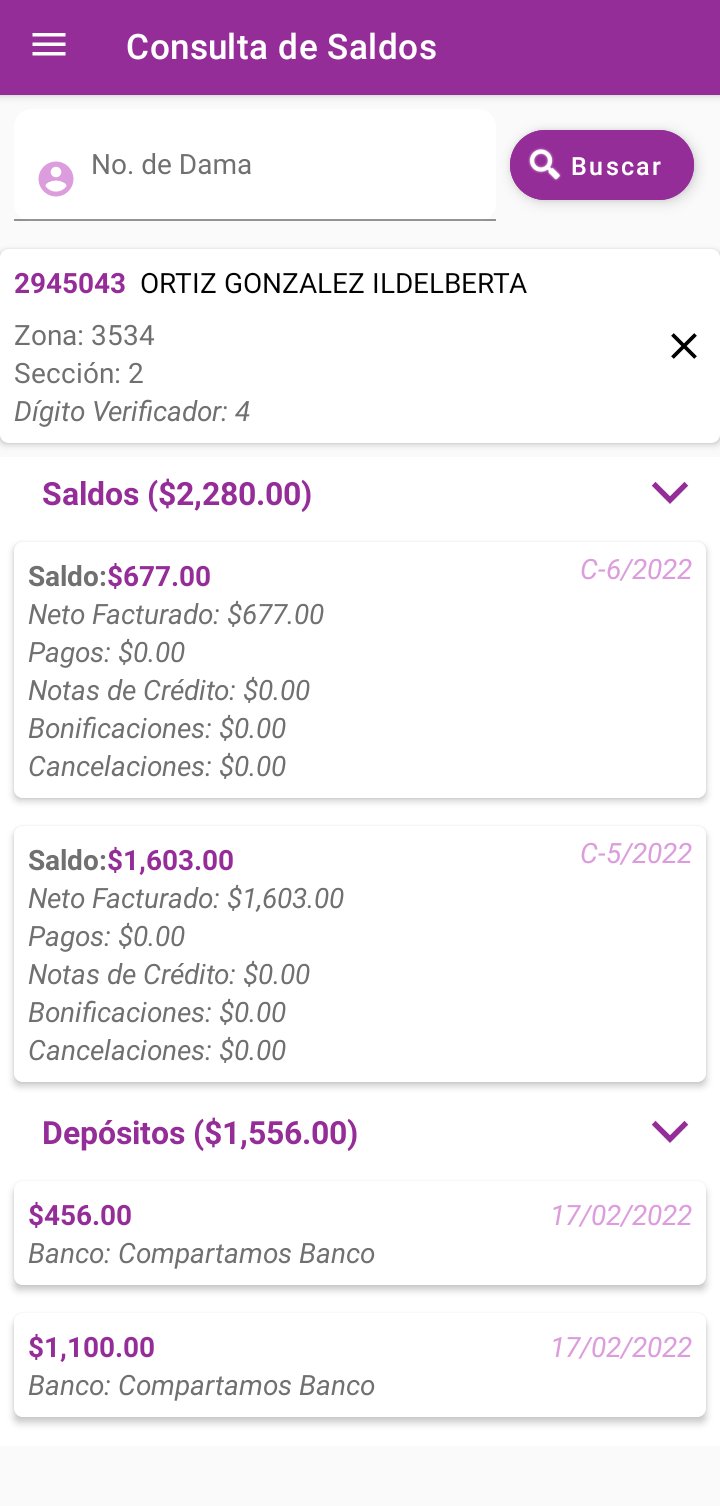Click customer number 2945043

[70, 284]
